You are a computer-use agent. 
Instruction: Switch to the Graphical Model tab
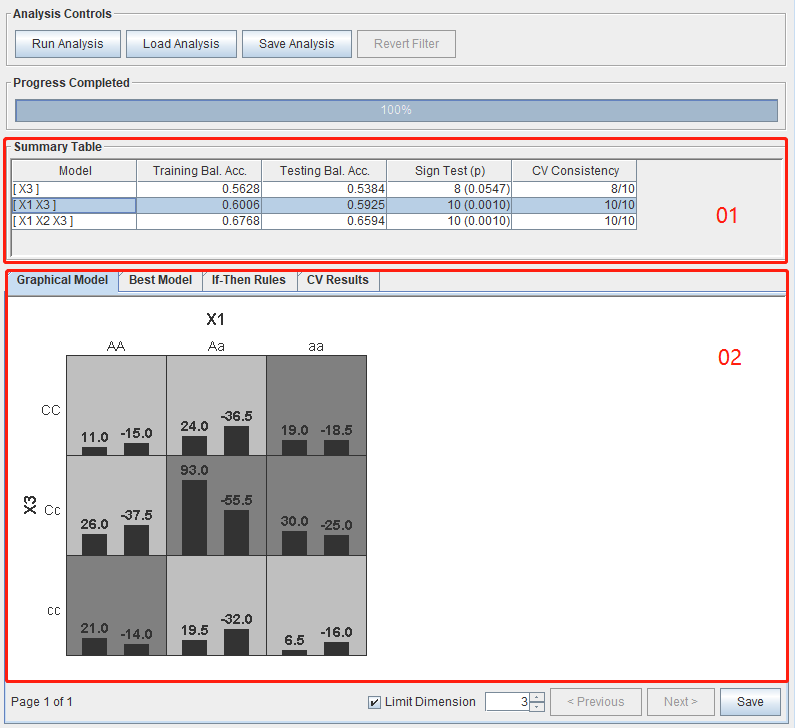point(62,280)
